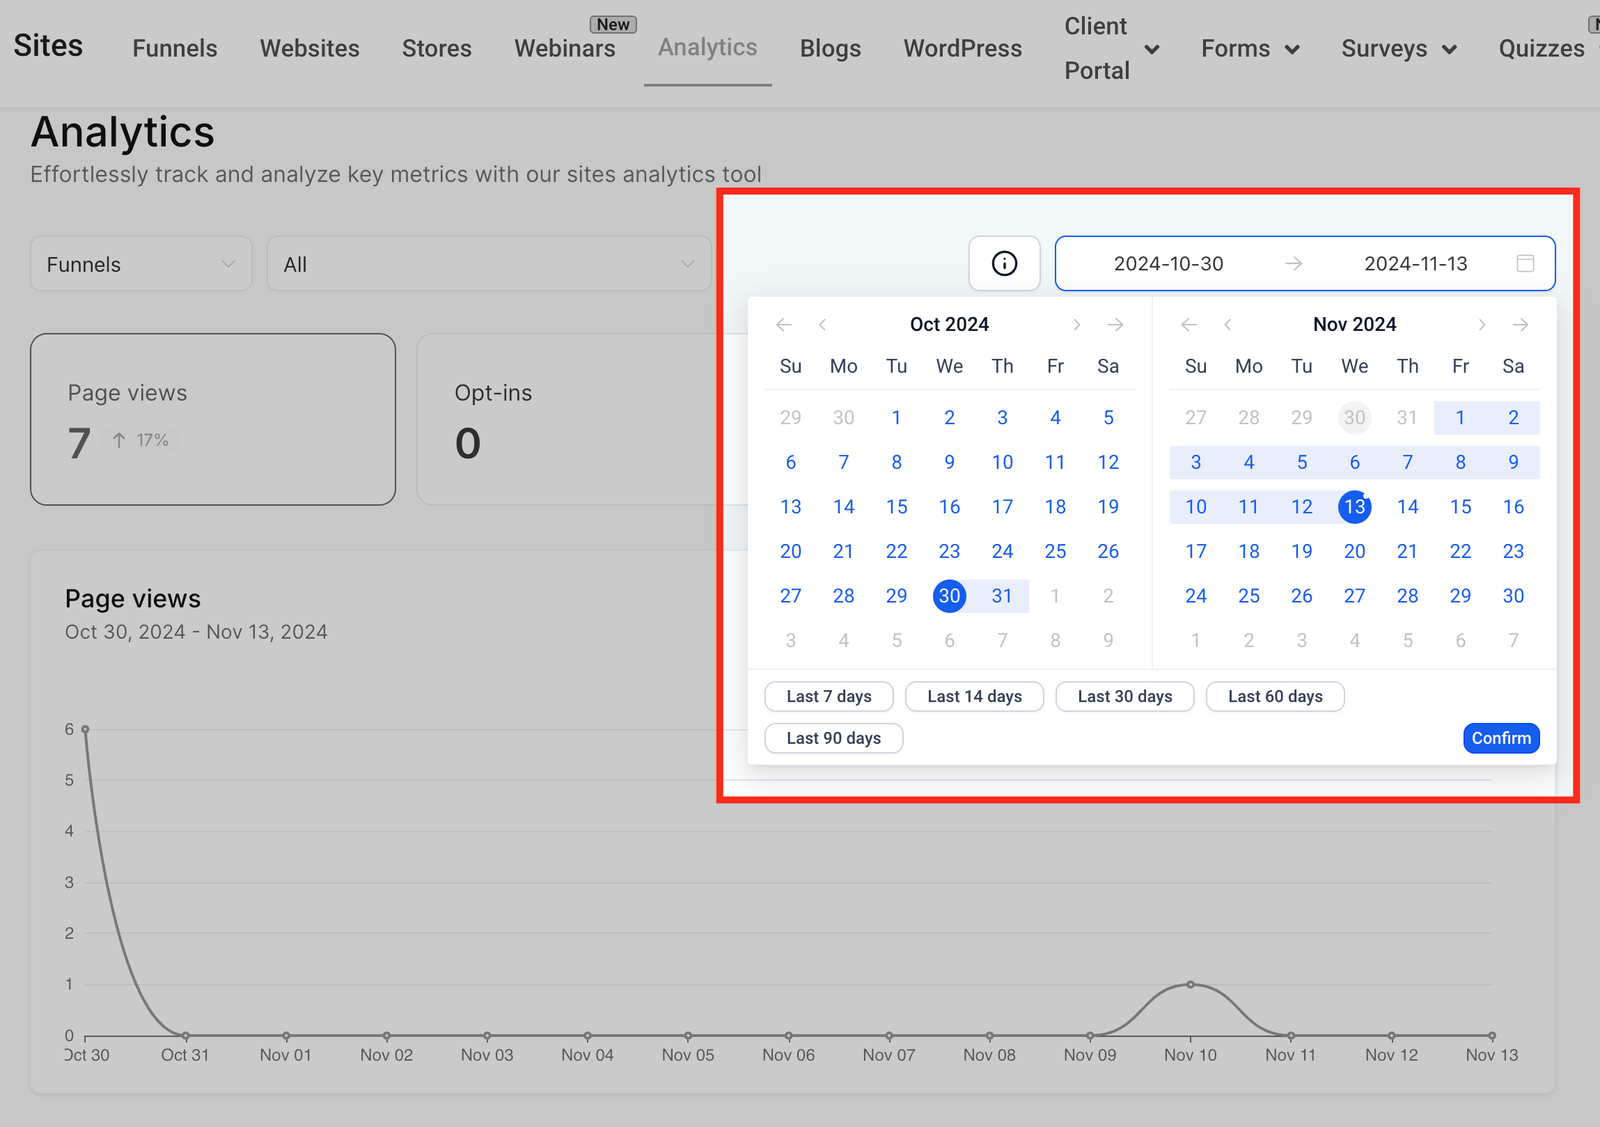Go to next month in Oct 2024 calendar
1600x1127 pixels.
point(1076,325)
